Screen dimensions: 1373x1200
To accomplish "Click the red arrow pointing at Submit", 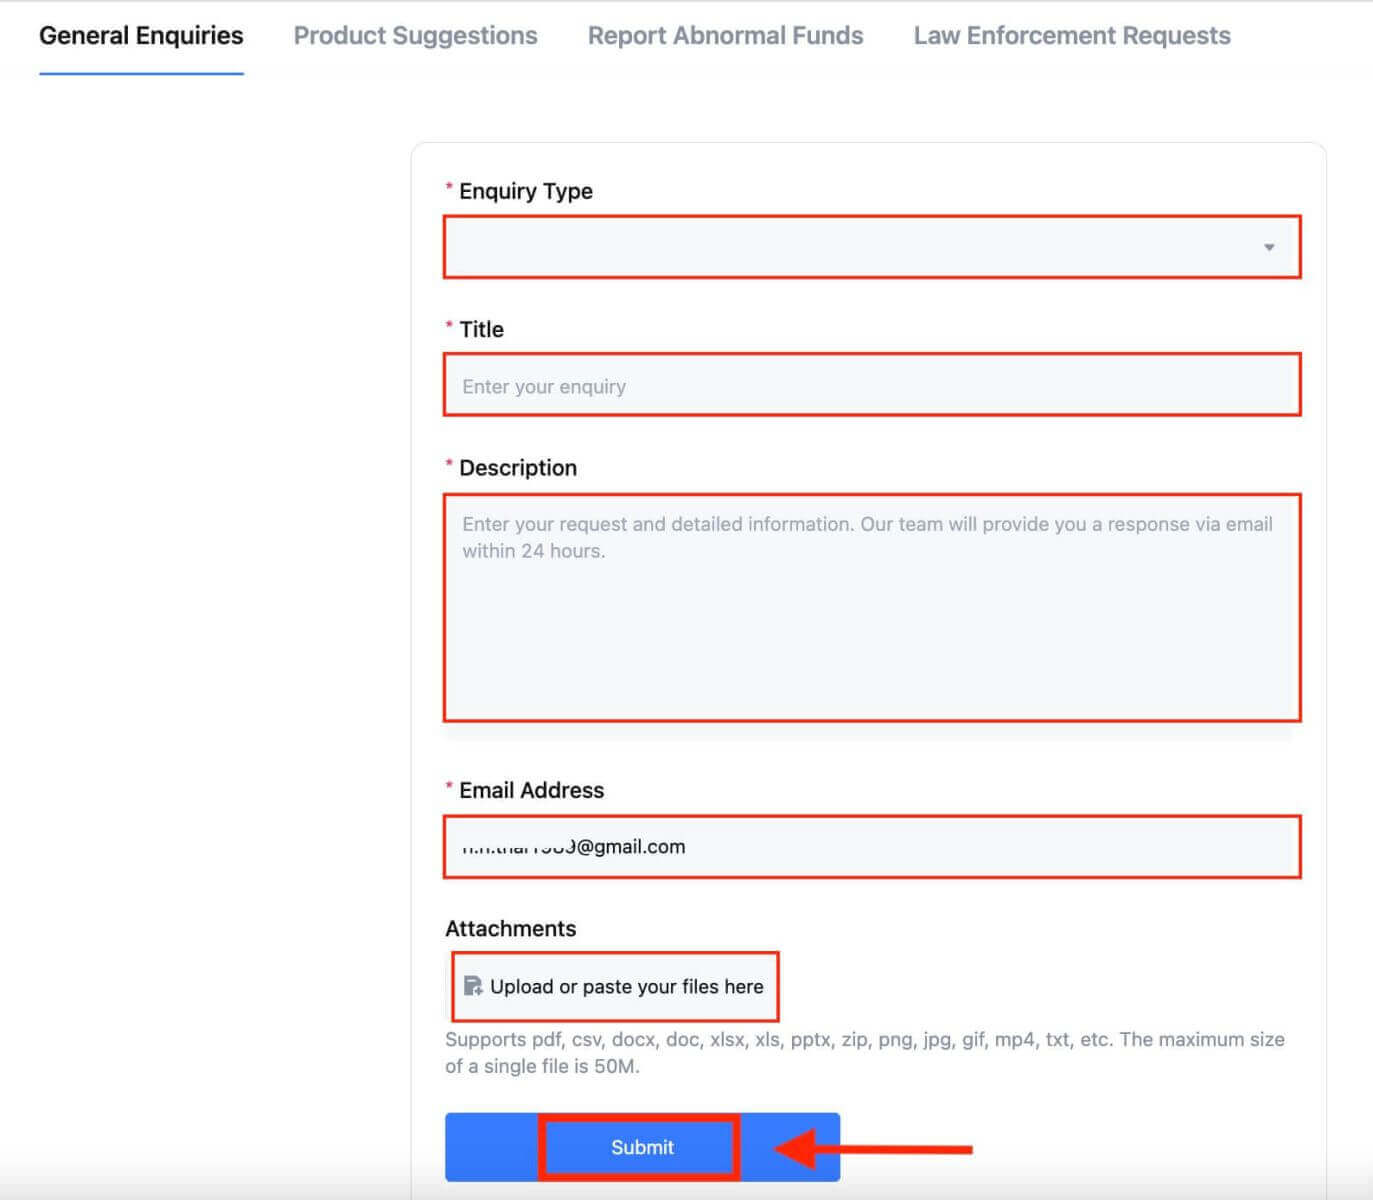I will click(875, 1149).
